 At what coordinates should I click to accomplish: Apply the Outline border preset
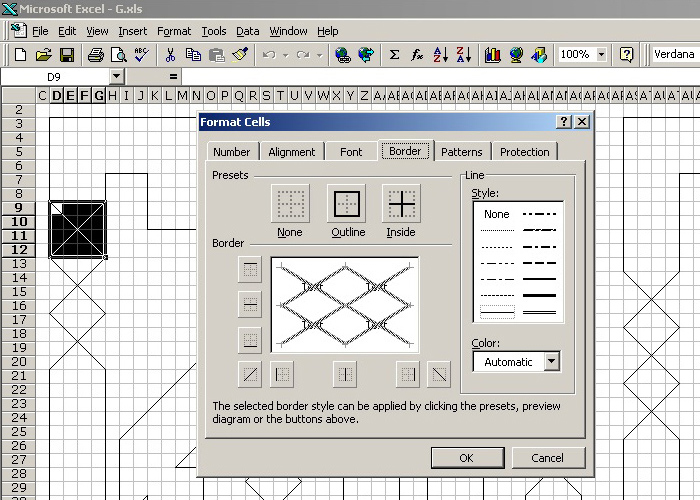click(346, 204)
